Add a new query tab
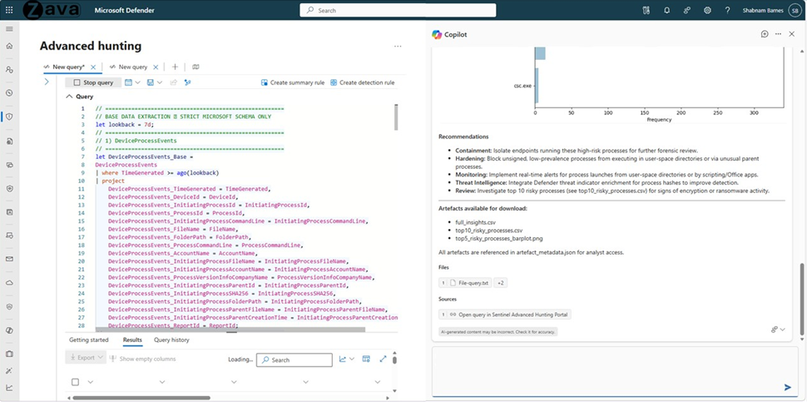The width and height of the screenshot is (807, 402). [175, 67]
